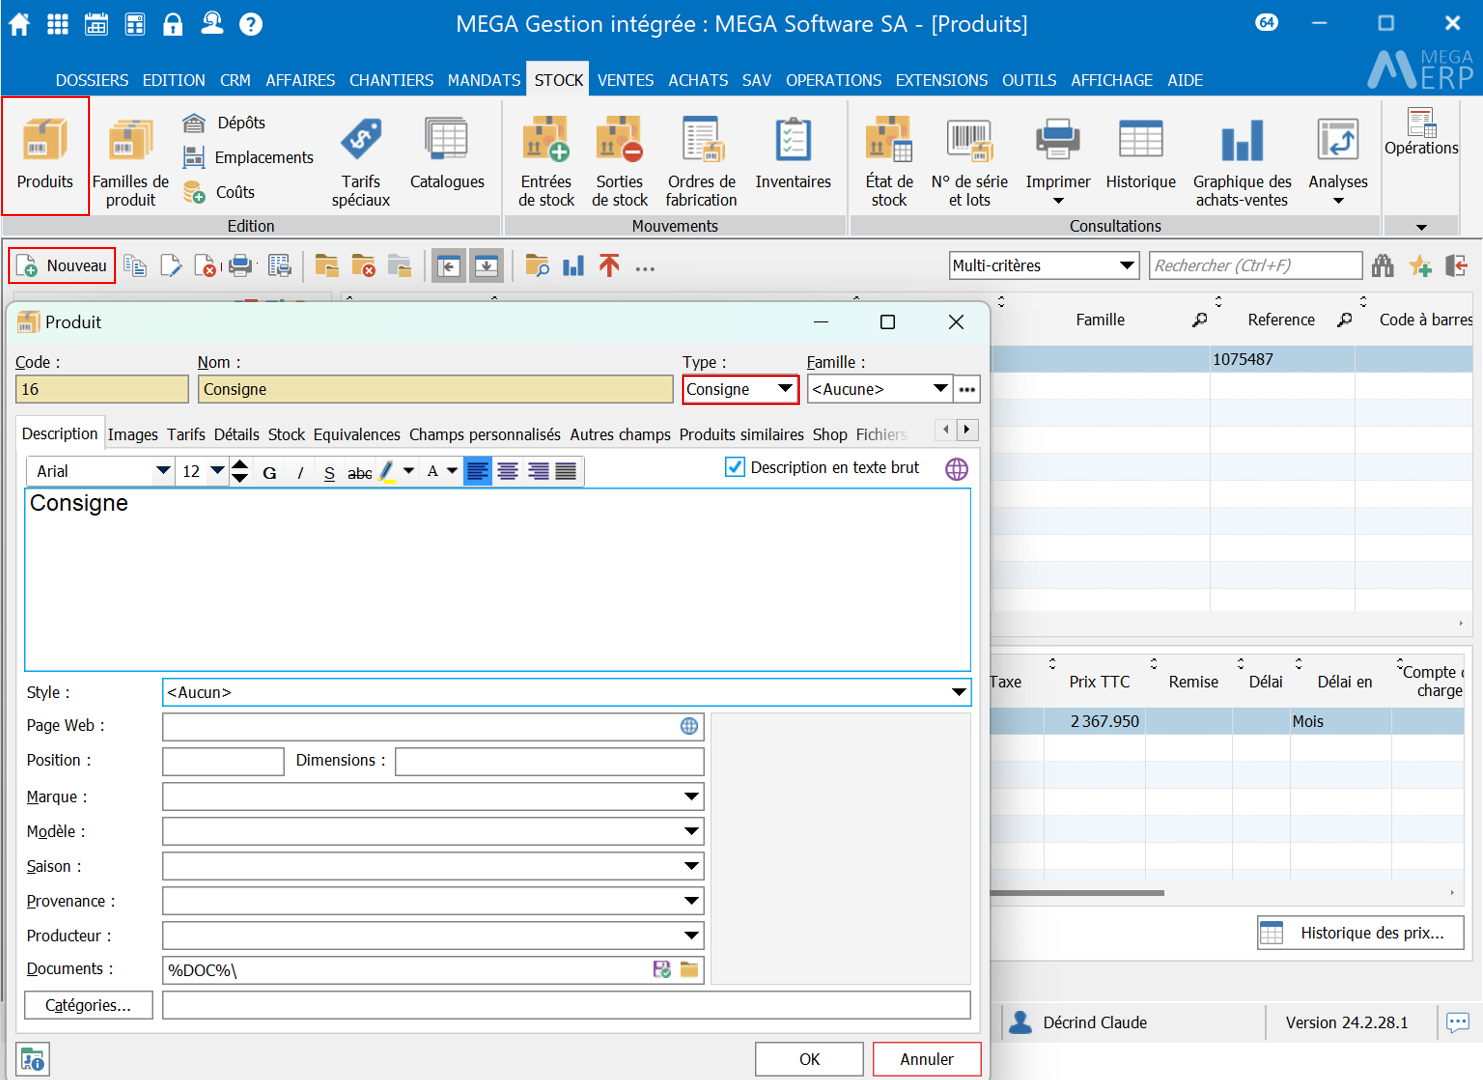Image resolution: width=1483 pixels, height=1080 pixels.
Task: Open the Type dropdown showing Consigne
Action: pos(785,389)
